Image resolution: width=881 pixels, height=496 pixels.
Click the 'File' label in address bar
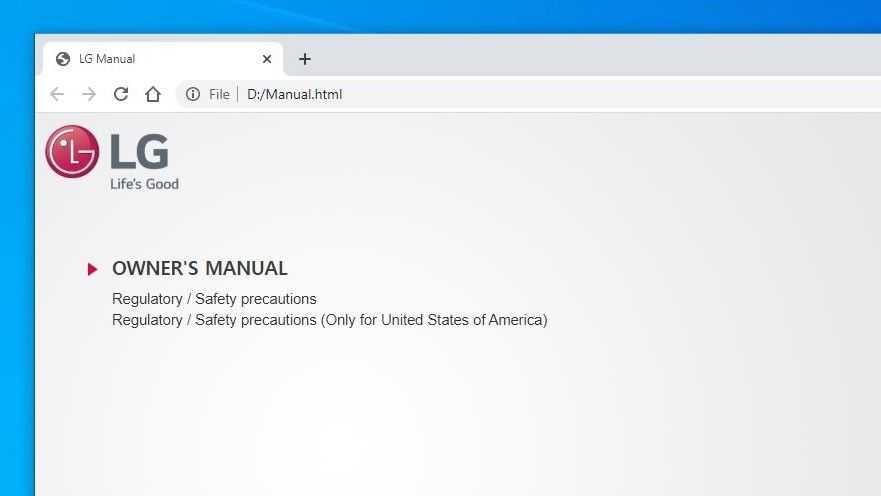[219, 94]
